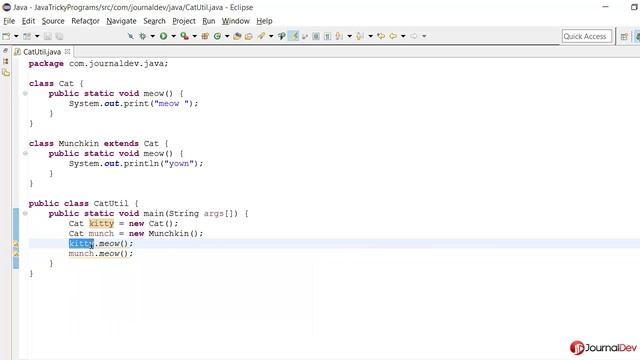Click the Last Edit Location icon
This screenshot has height=360, width=640.
pyautogui.click(x=381, y=36)
